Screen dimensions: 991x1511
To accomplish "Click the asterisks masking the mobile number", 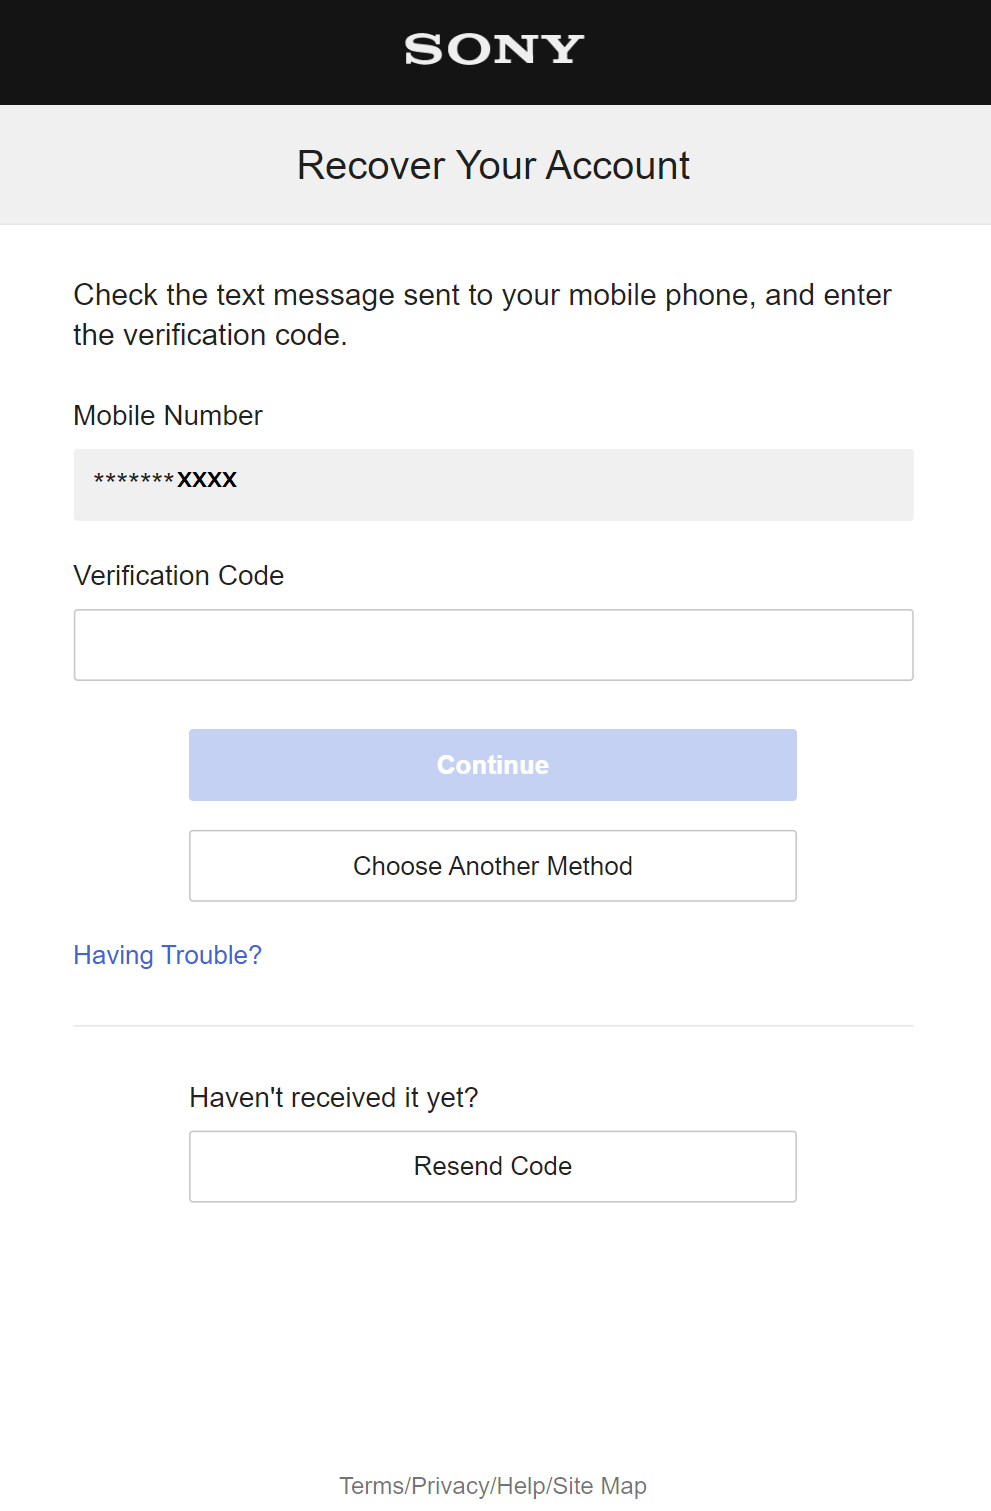I will tap(134, 479).
